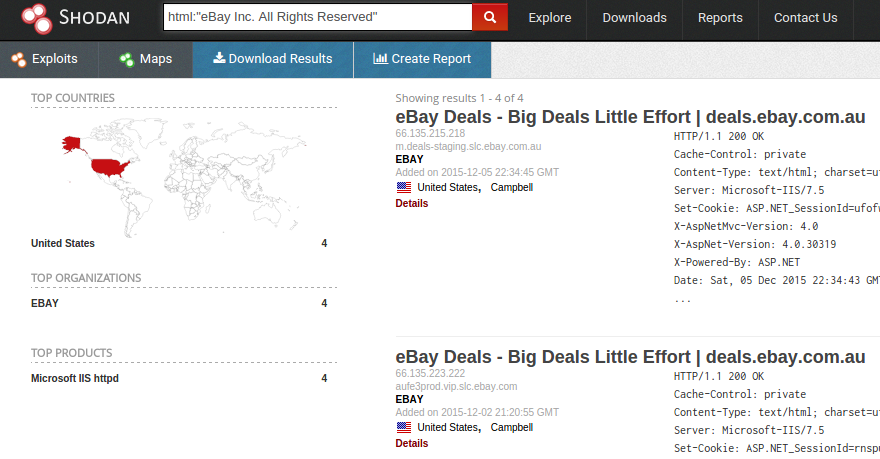Click the Shodan logo icon
This screenshot has width=880, height=459.
tap(36, 18)
